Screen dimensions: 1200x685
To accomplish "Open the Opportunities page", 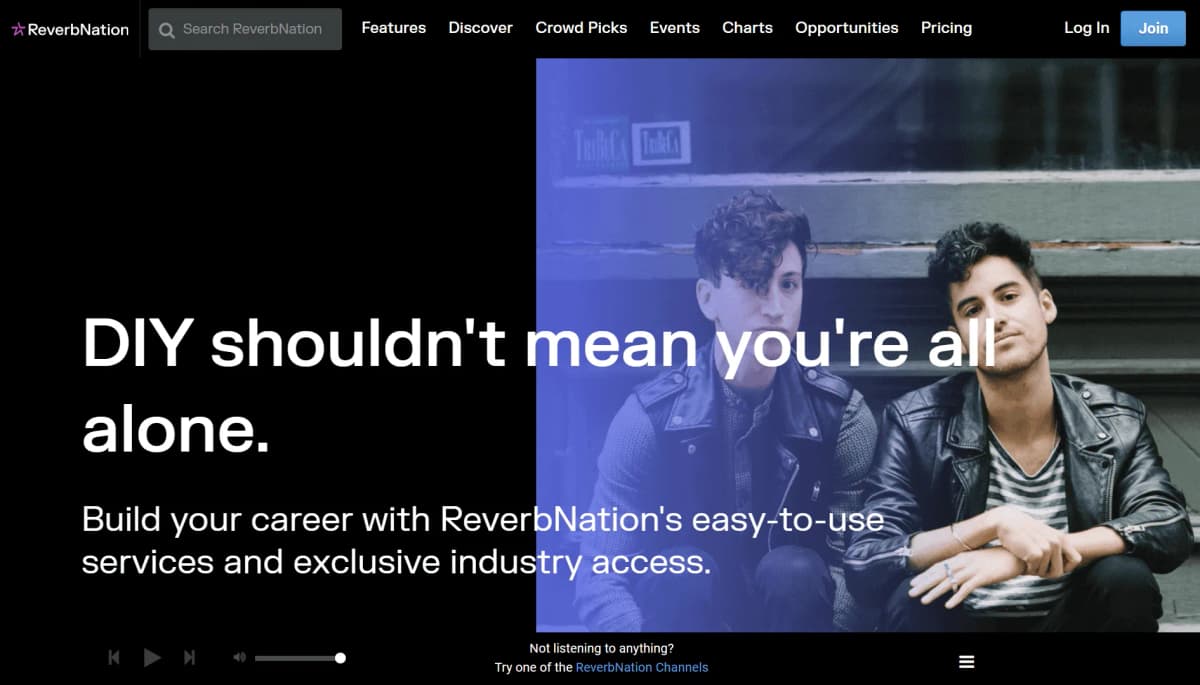I will 847,28.
